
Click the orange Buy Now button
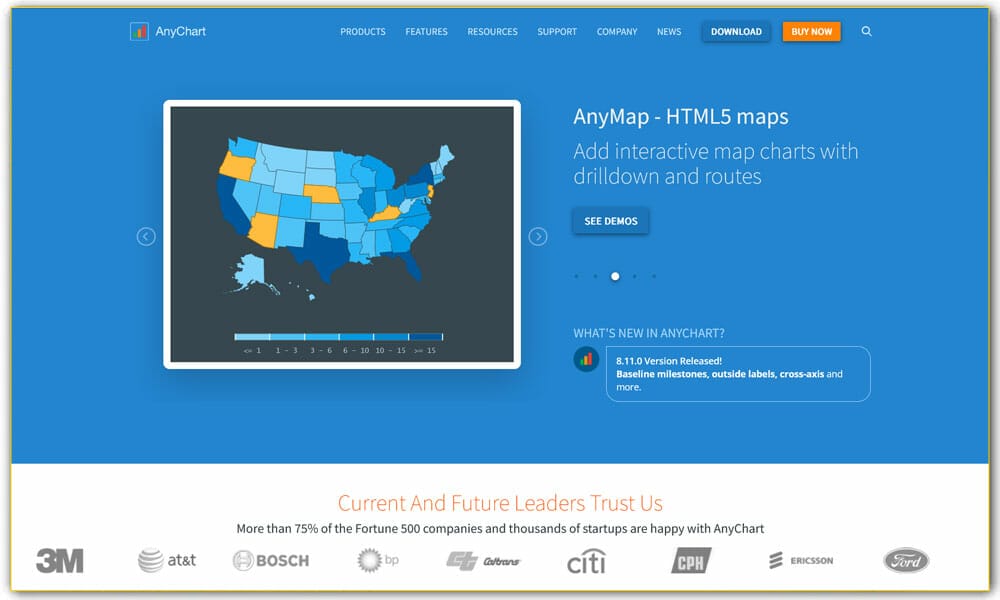pyautogui.click(x=811, y=32)
